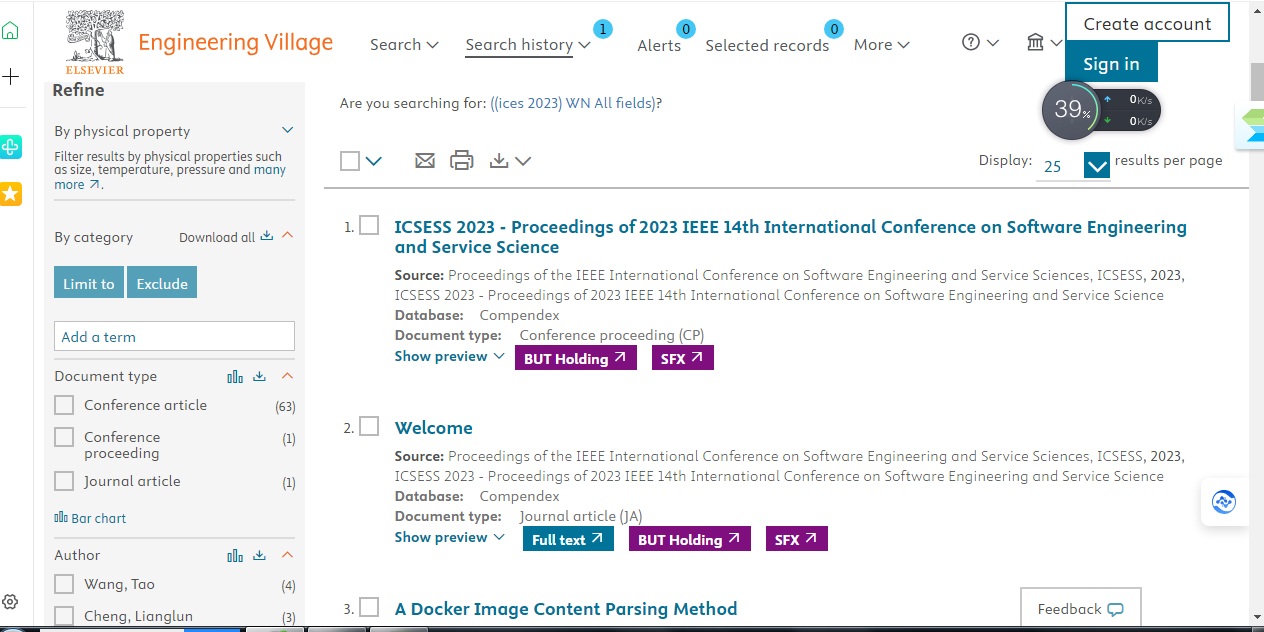Open BUT Holding for ICSESS 2023 result
The width and height of the screenshot is (1264, 632).
(x=576, y=358)
